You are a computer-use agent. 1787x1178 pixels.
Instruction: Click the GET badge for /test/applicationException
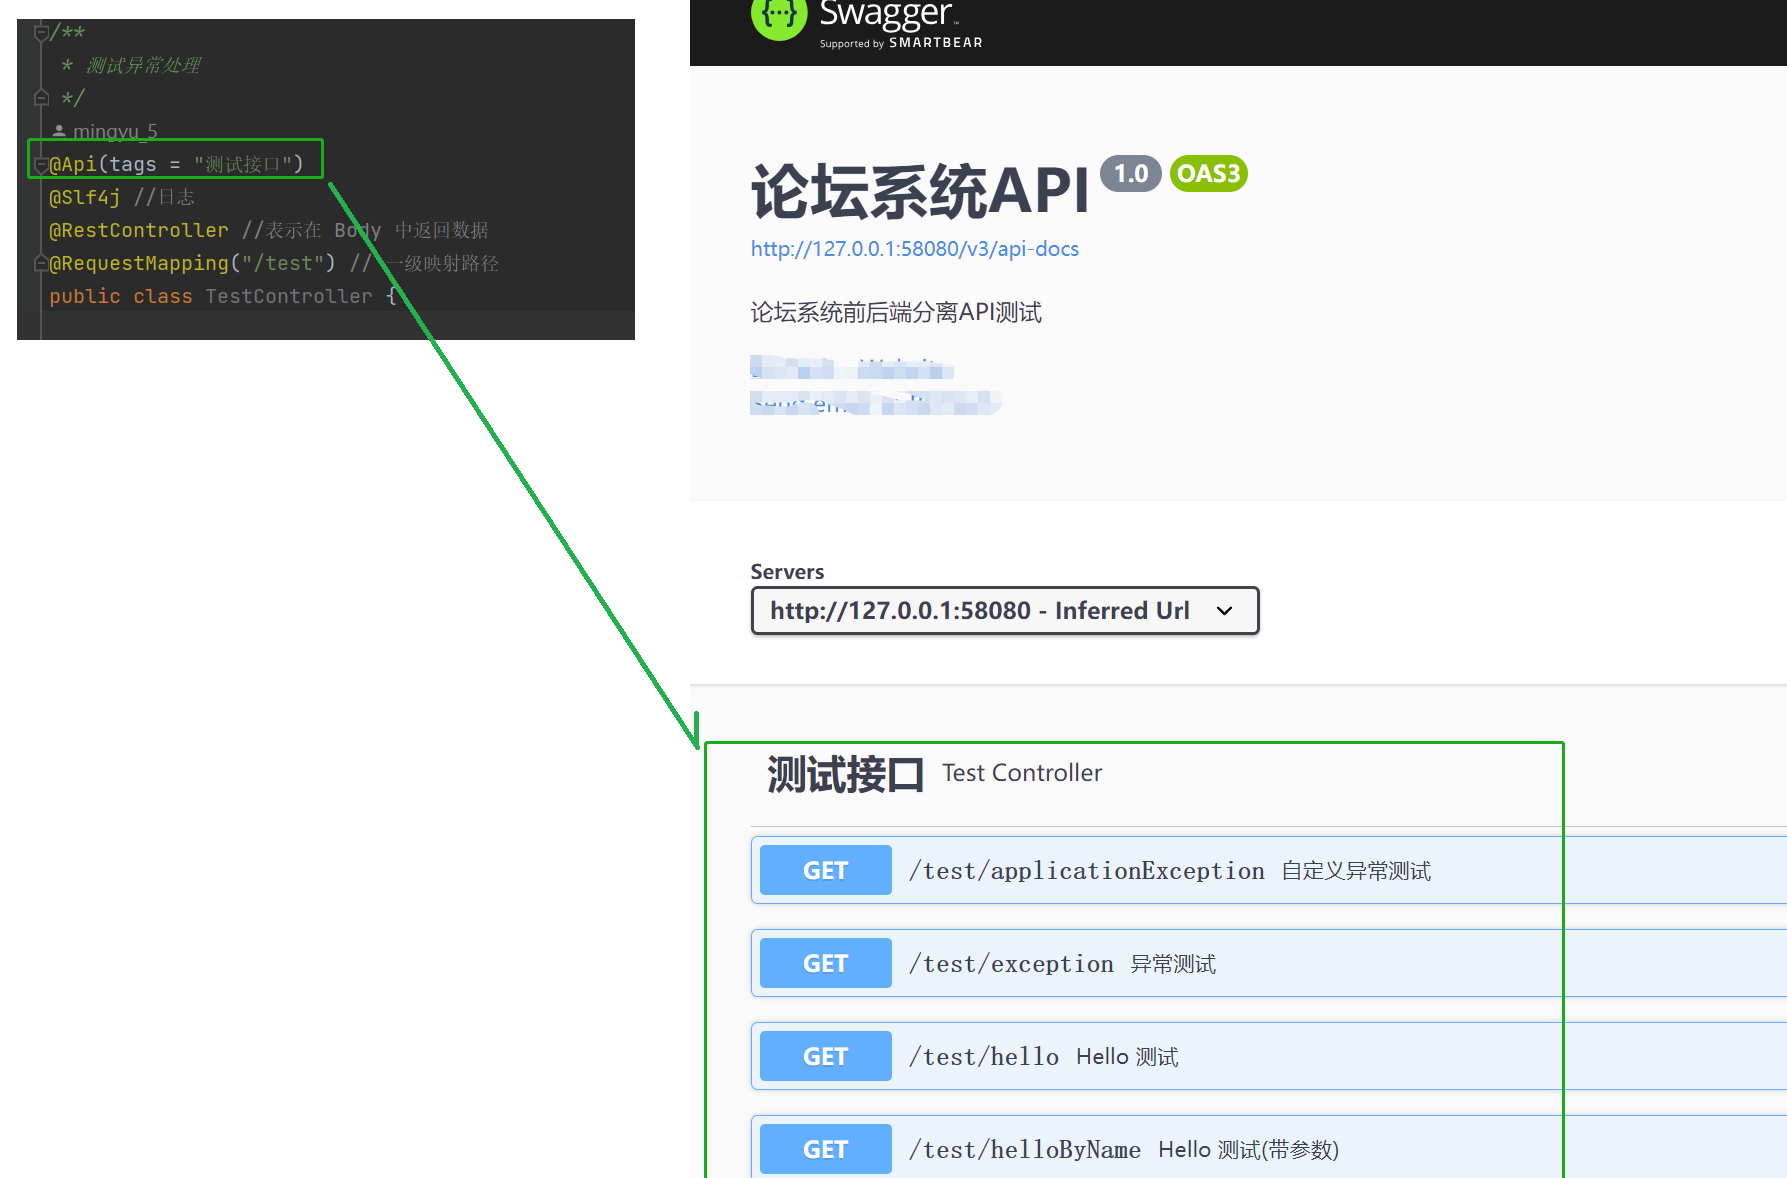[x=825, y=870]
